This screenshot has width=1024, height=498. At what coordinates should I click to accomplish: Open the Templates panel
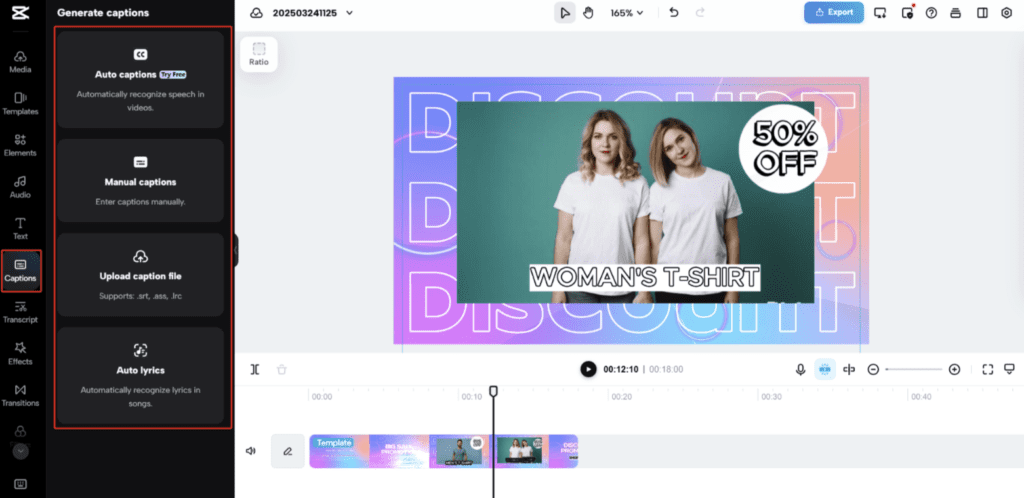[20, 104]
